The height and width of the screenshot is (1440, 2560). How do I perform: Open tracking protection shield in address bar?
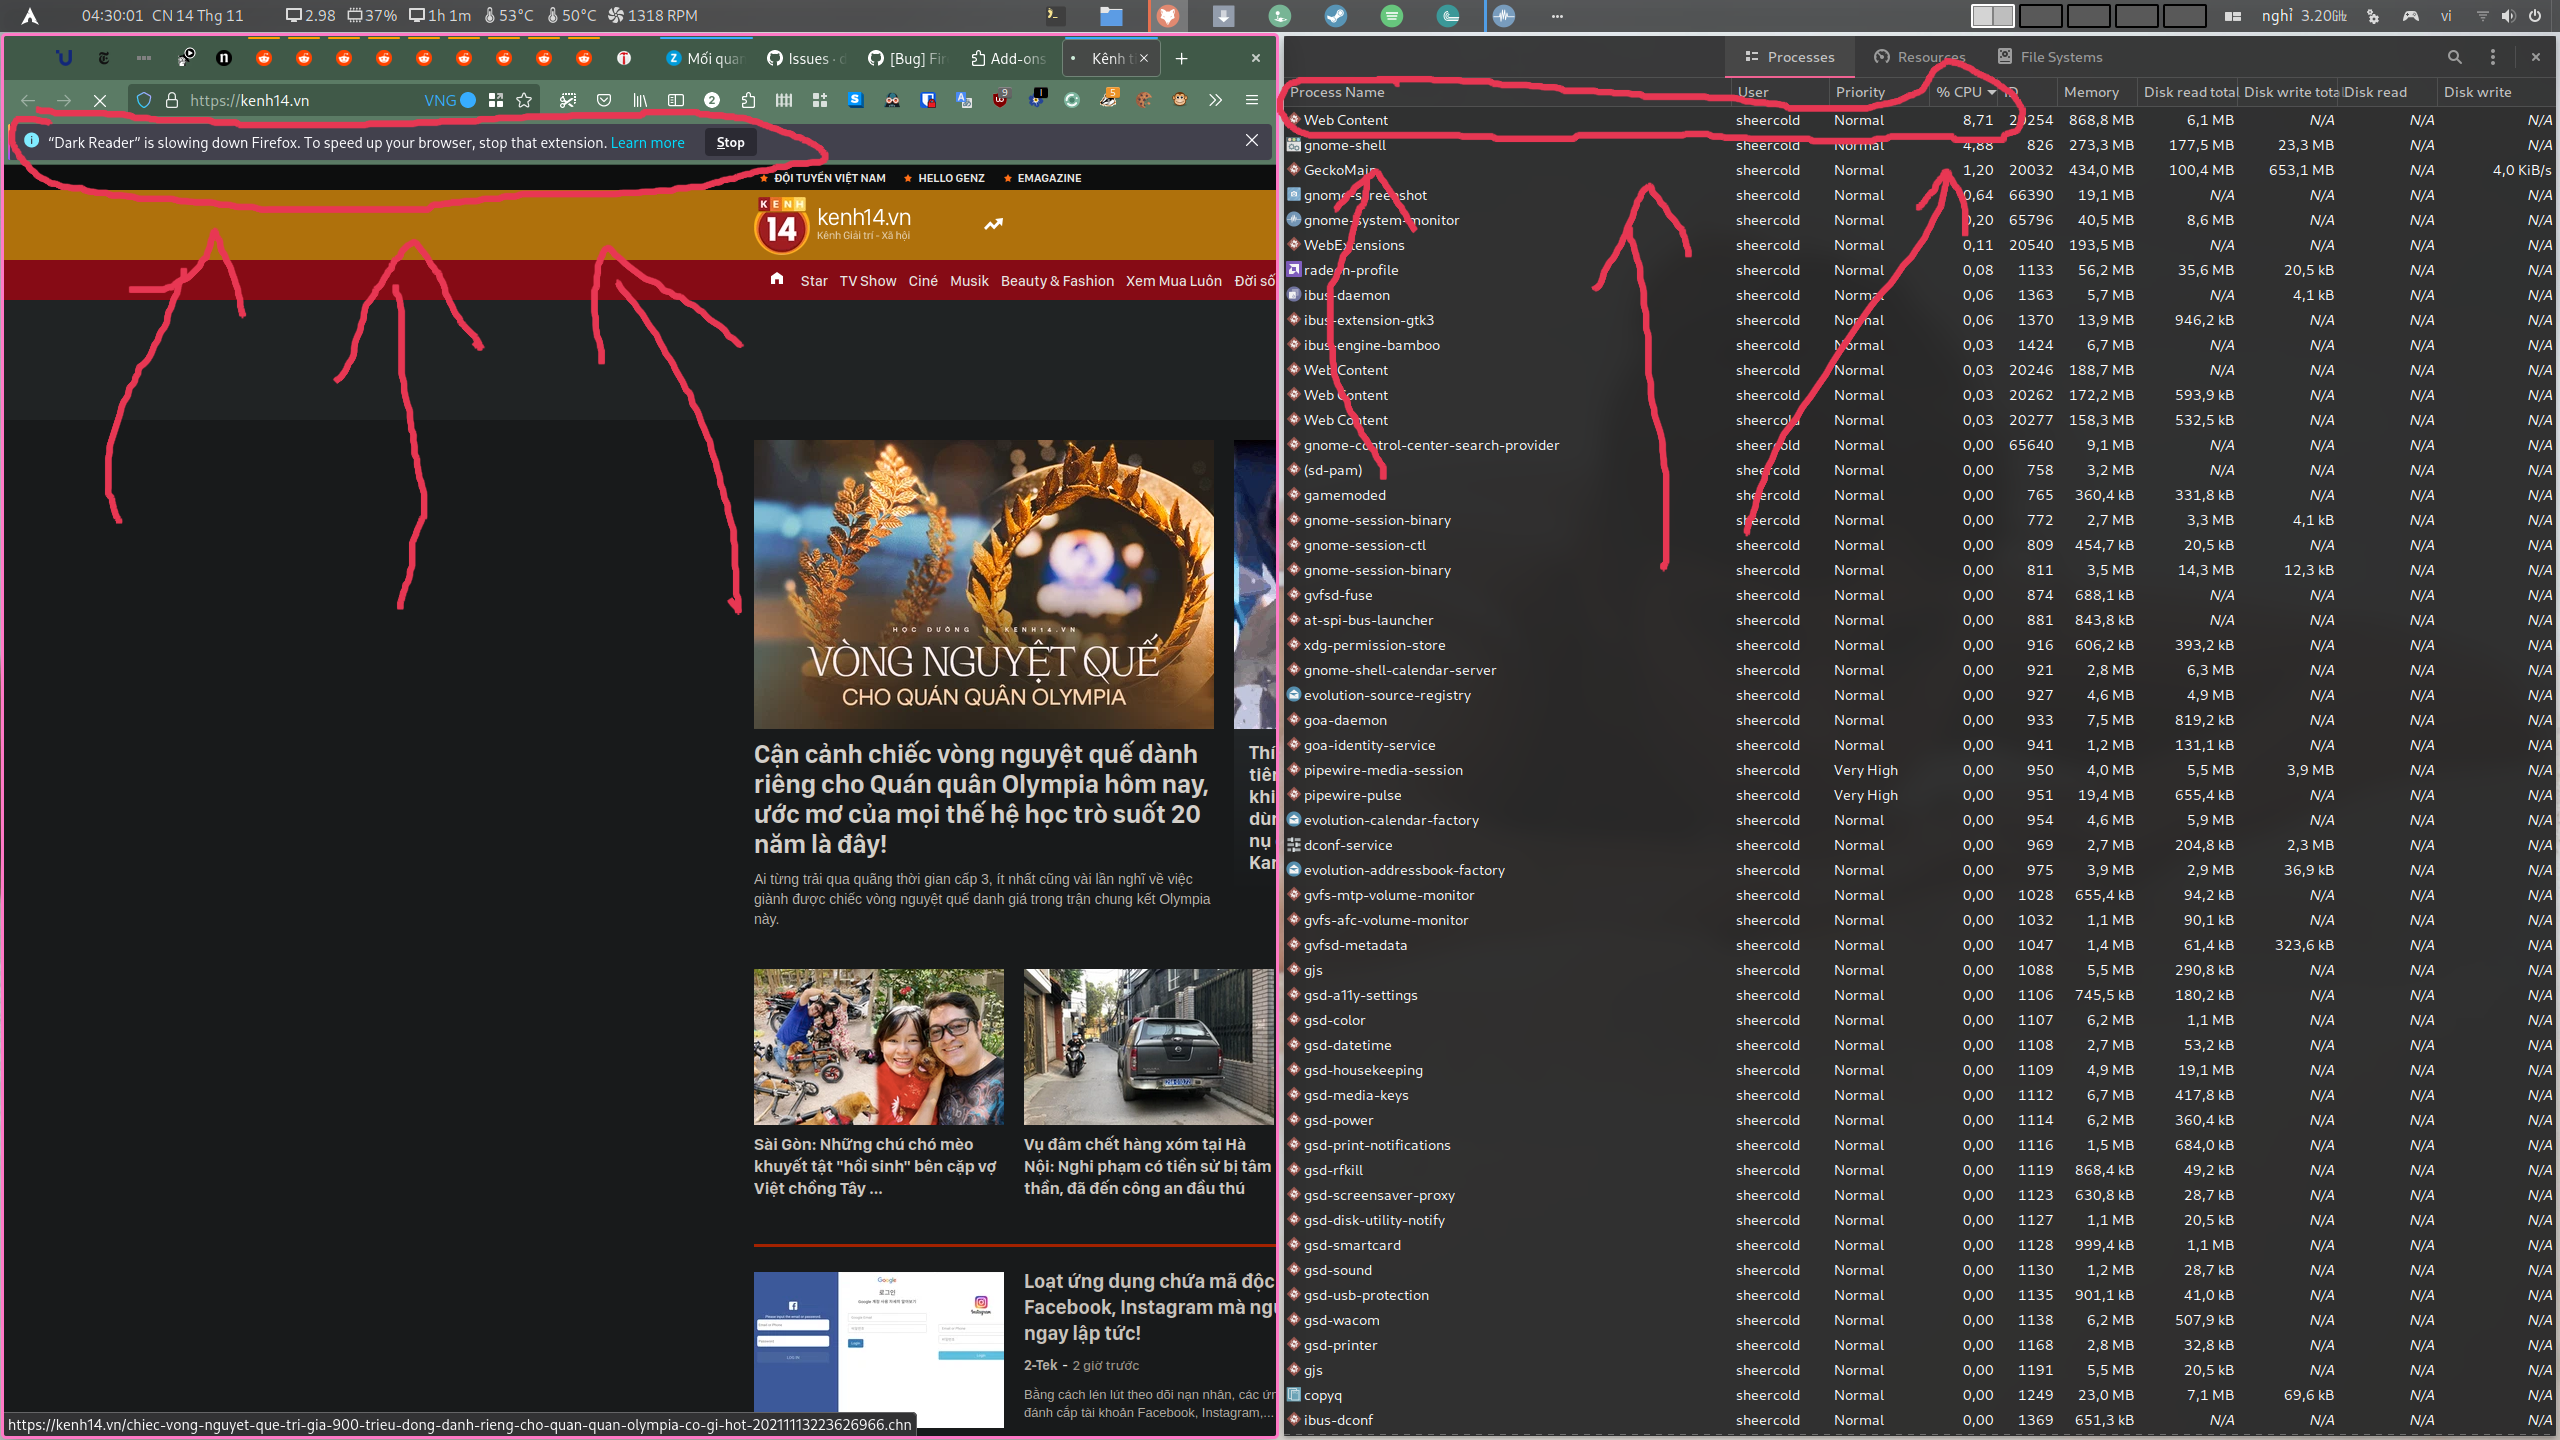[144, 100]
